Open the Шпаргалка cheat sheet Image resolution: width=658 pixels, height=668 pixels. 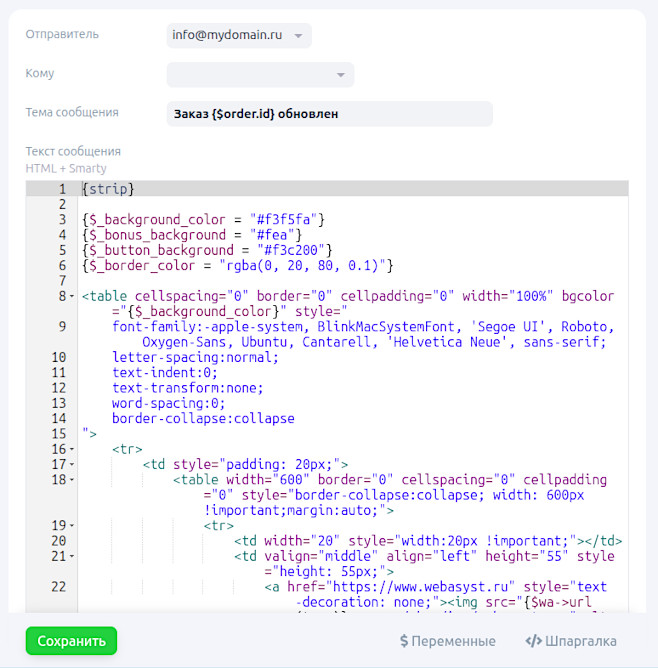(x=571, y=641)
